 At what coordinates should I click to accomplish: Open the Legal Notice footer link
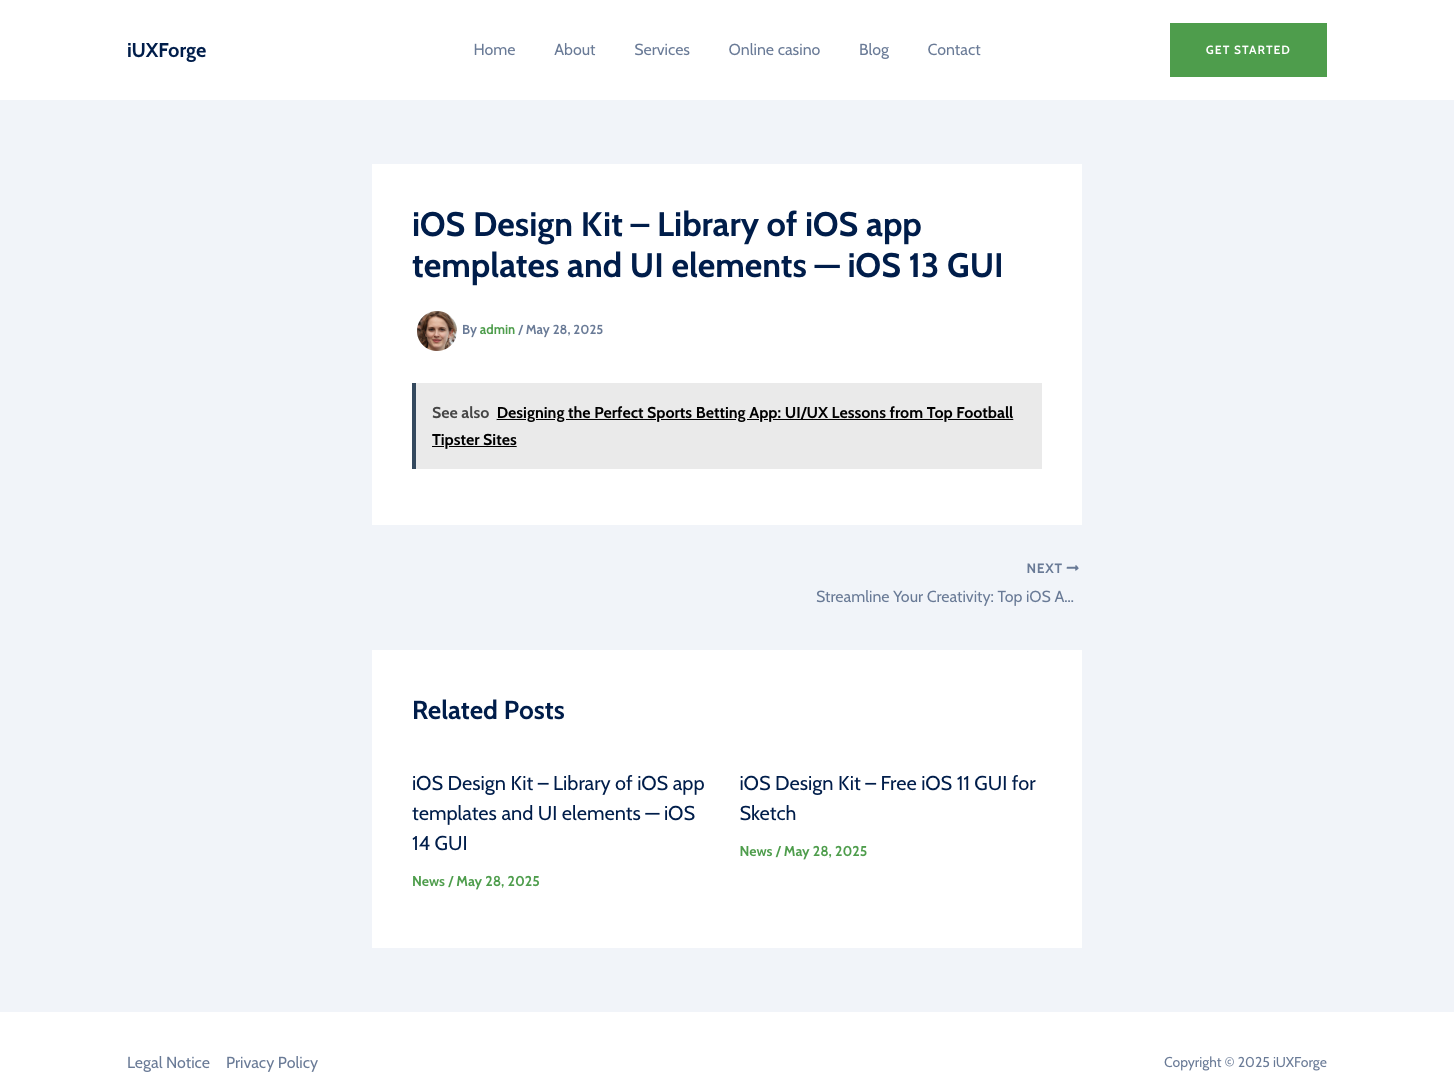[x=168, y=1062]
